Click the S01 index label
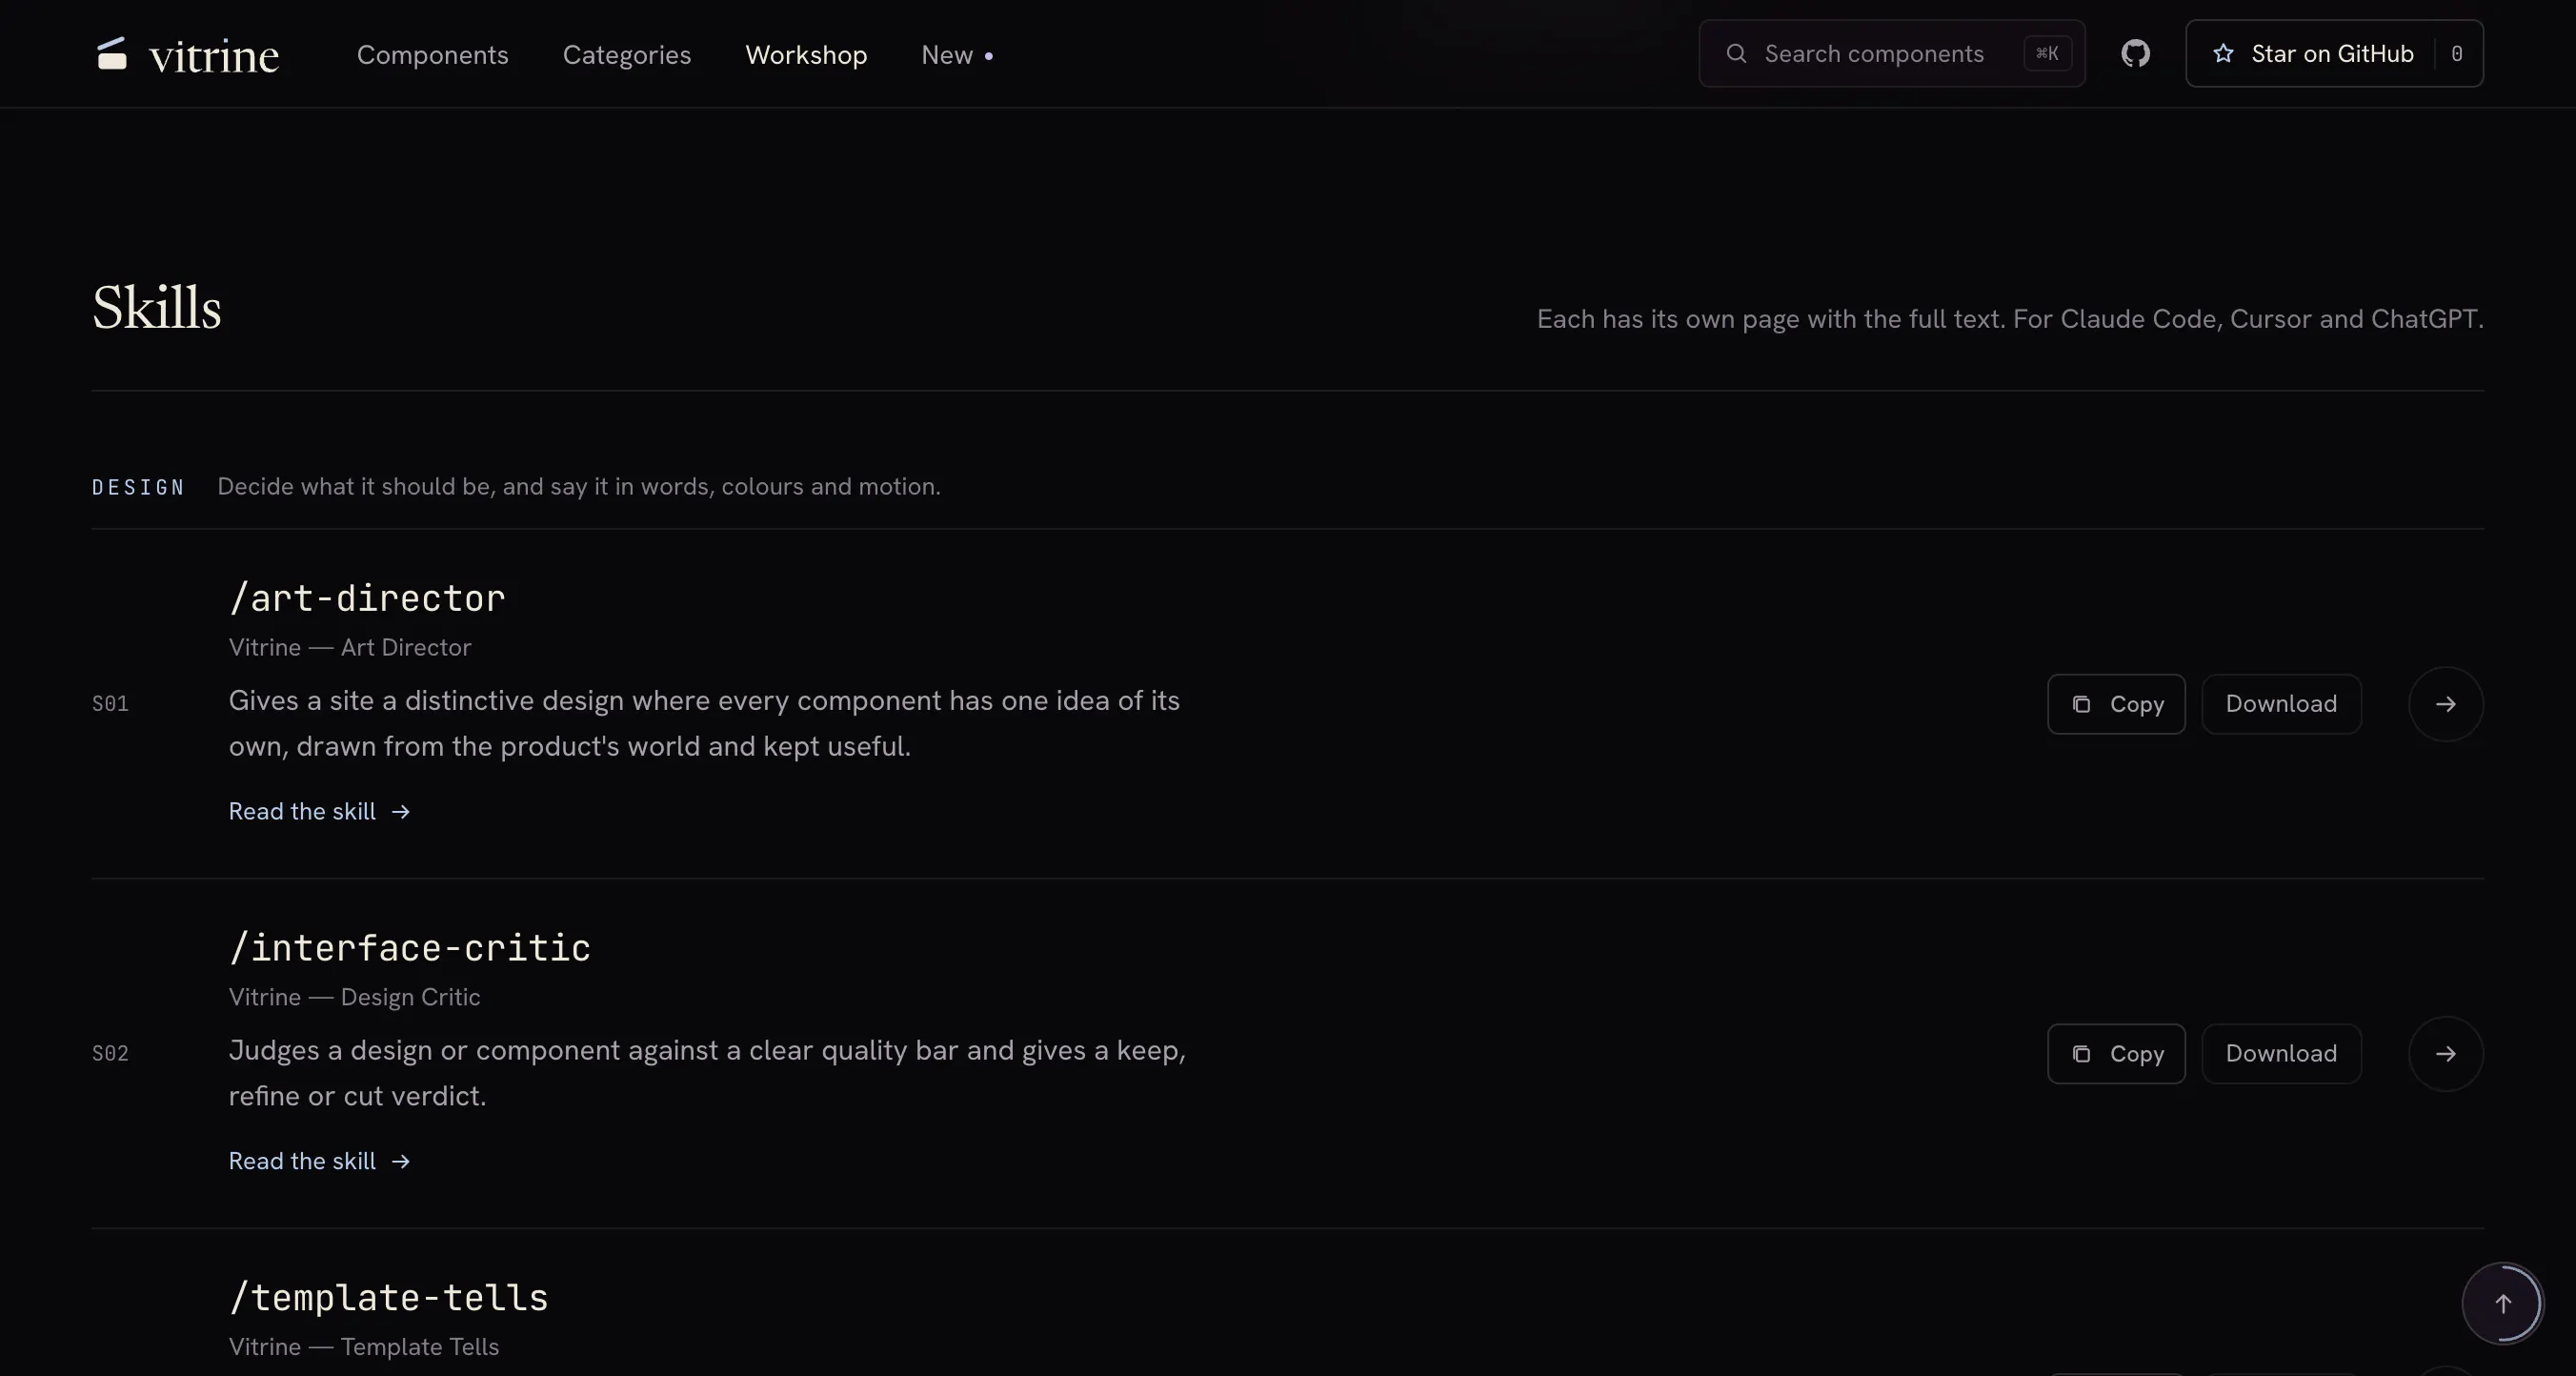 tap(110, 704)
